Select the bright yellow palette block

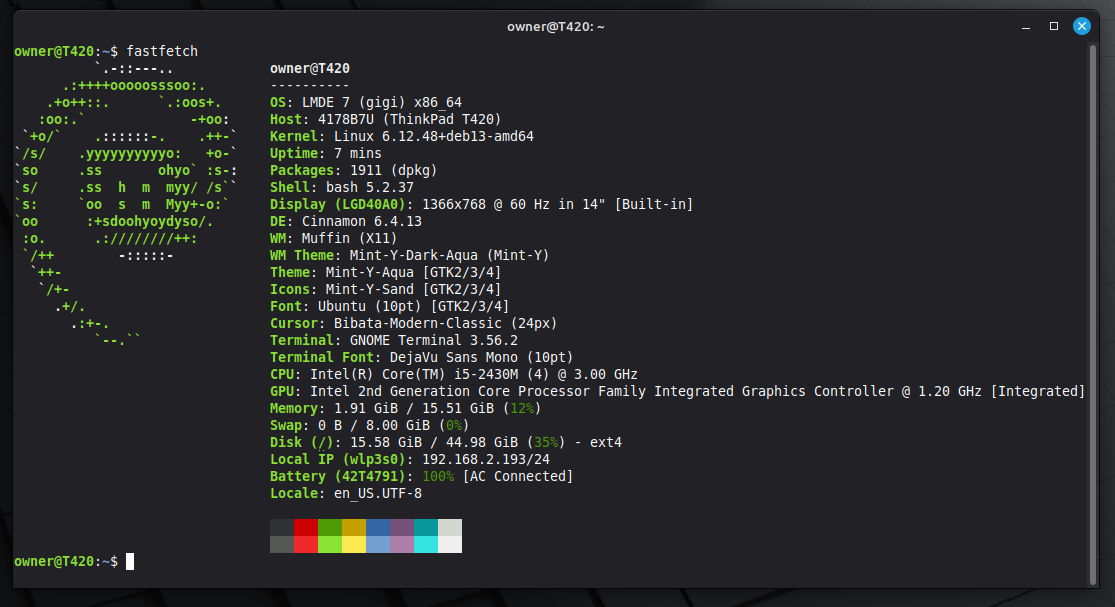click(354, 544)
